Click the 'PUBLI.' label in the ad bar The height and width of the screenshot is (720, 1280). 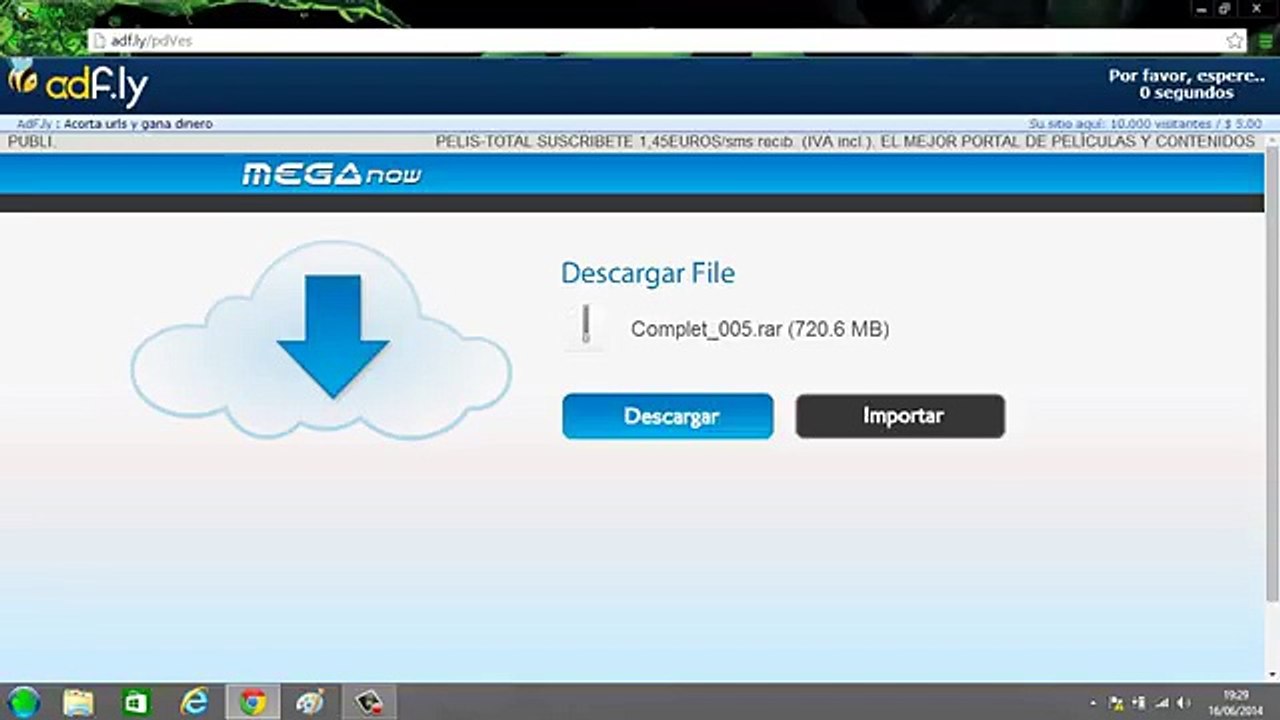click(32, 142)
